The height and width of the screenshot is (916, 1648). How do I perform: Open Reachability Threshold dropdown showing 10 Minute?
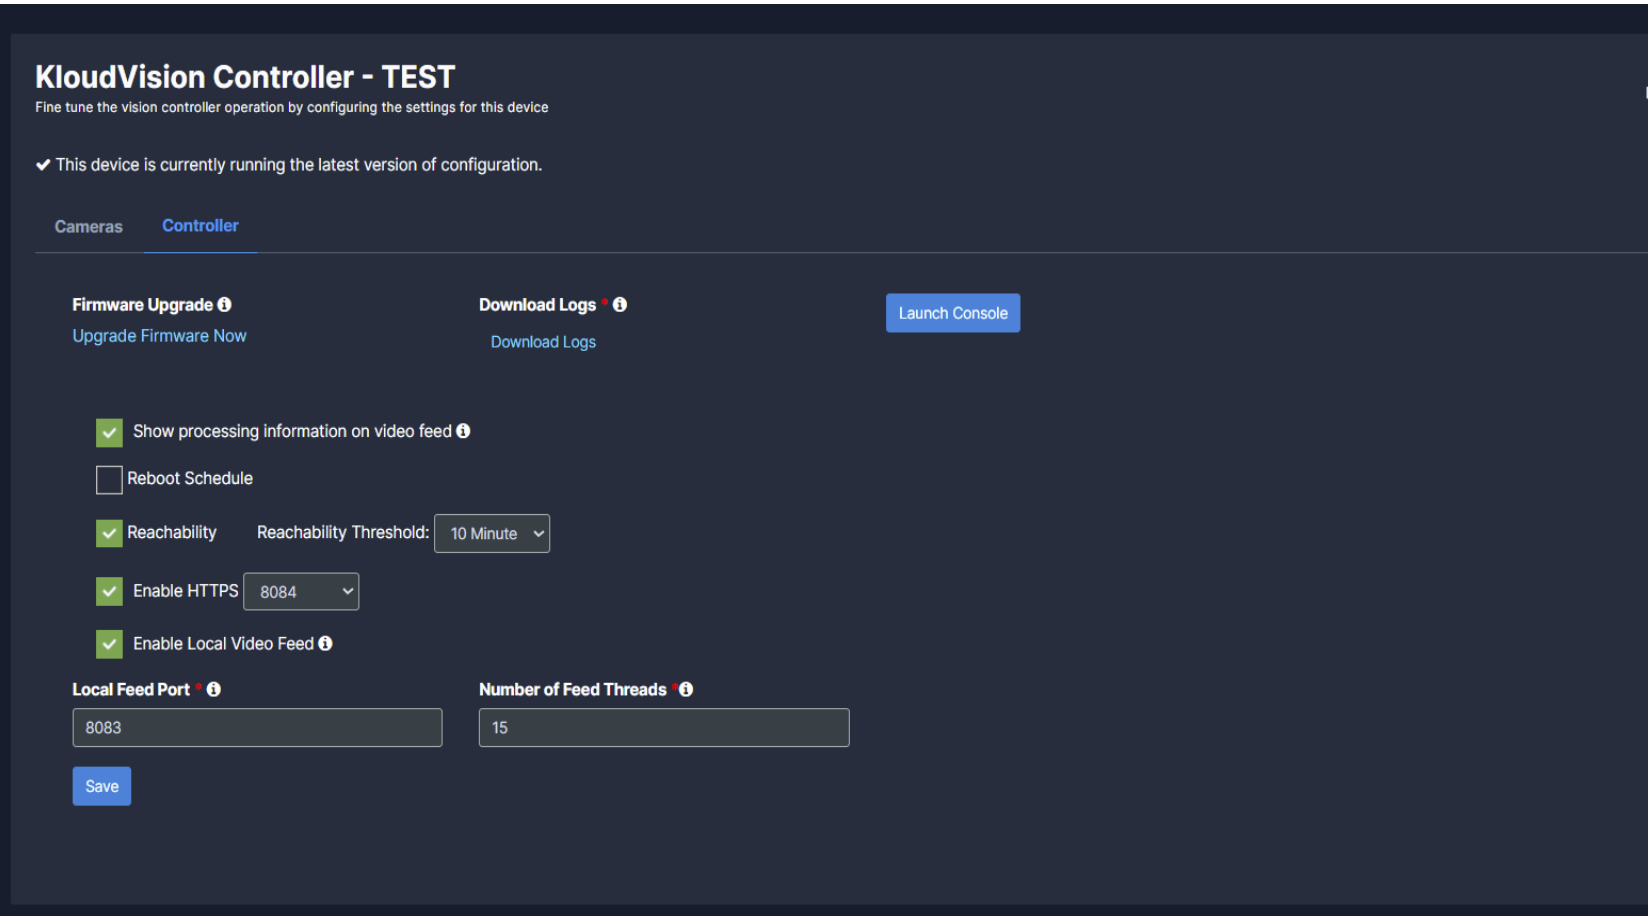point(492,533)
